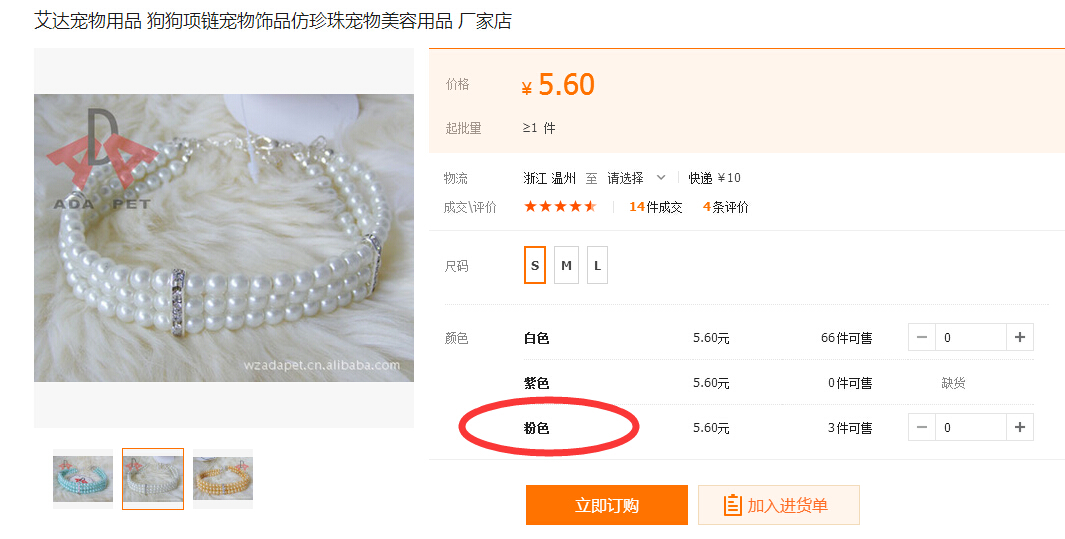
Task: Click the main pearl necklace product image
Action: coord(224,238)
